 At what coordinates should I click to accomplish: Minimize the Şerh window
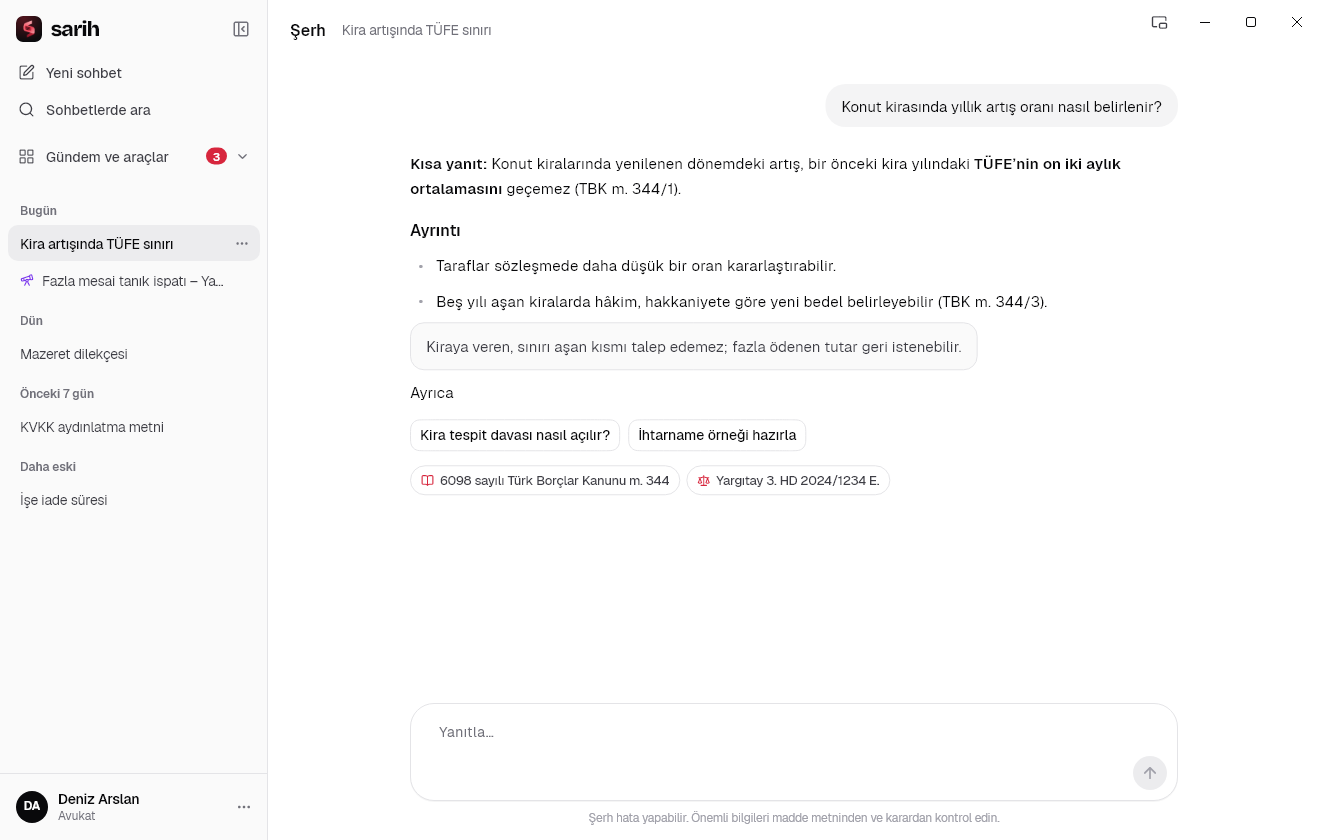click(1206, 22)
